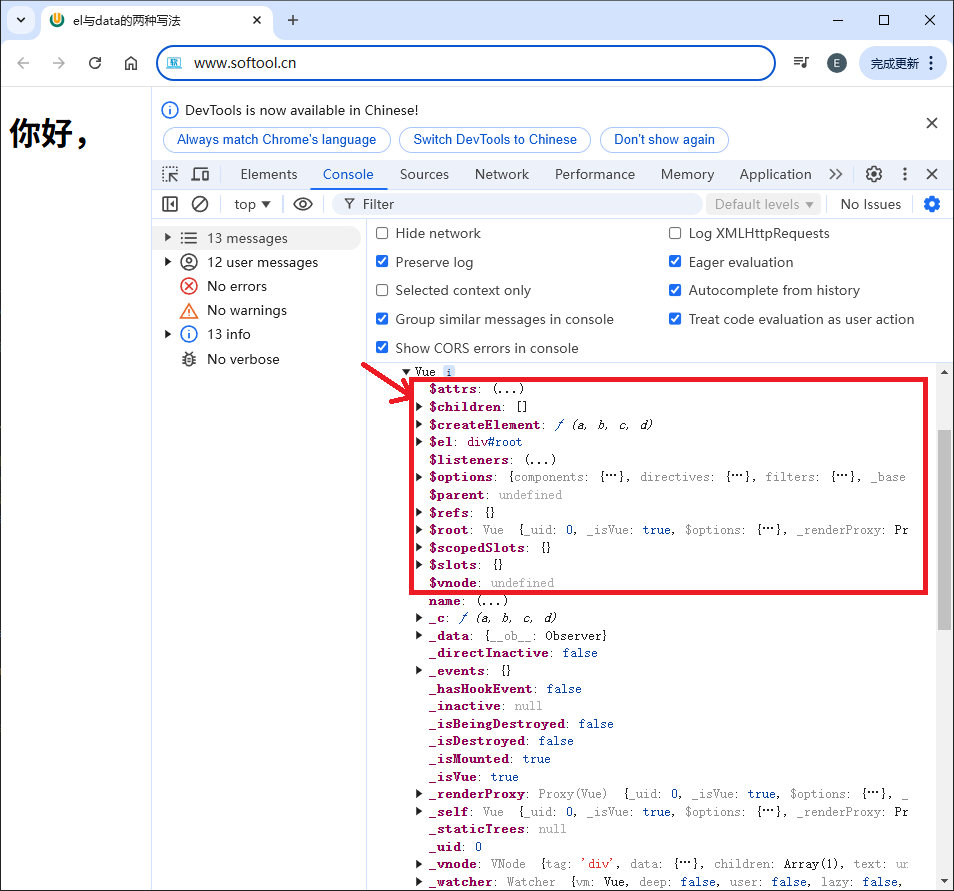Enable Log XMLHttpRequests checkbox

coord(675,233)
